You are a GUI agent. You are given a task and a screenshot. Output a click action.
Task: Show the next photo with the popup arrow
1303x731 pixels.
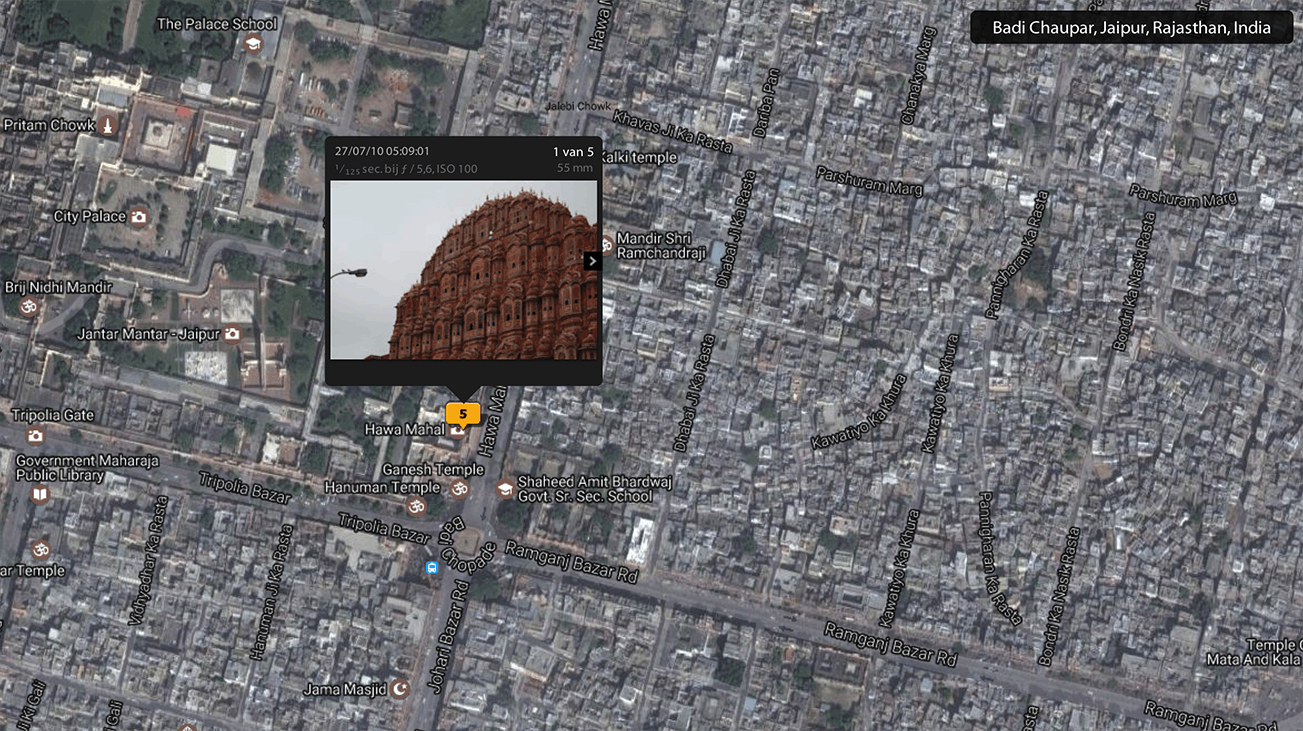coord(592,260)
